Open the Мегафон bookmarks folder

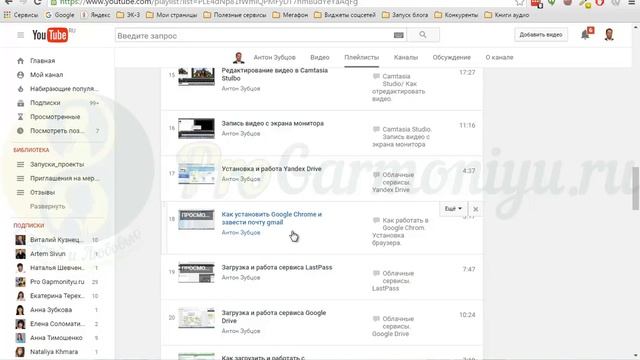click(290, 15)
